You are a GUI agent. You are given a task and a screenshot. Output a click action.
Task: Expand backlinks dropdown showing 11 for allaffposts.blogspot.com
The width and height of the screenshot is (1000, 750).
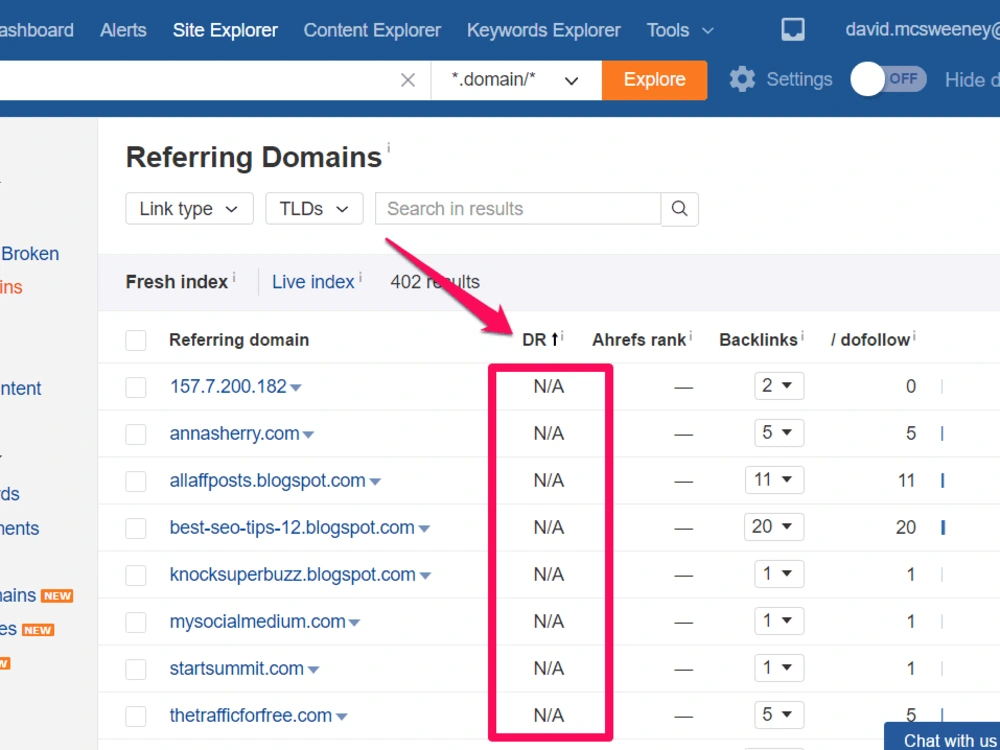tap(774, 480)
